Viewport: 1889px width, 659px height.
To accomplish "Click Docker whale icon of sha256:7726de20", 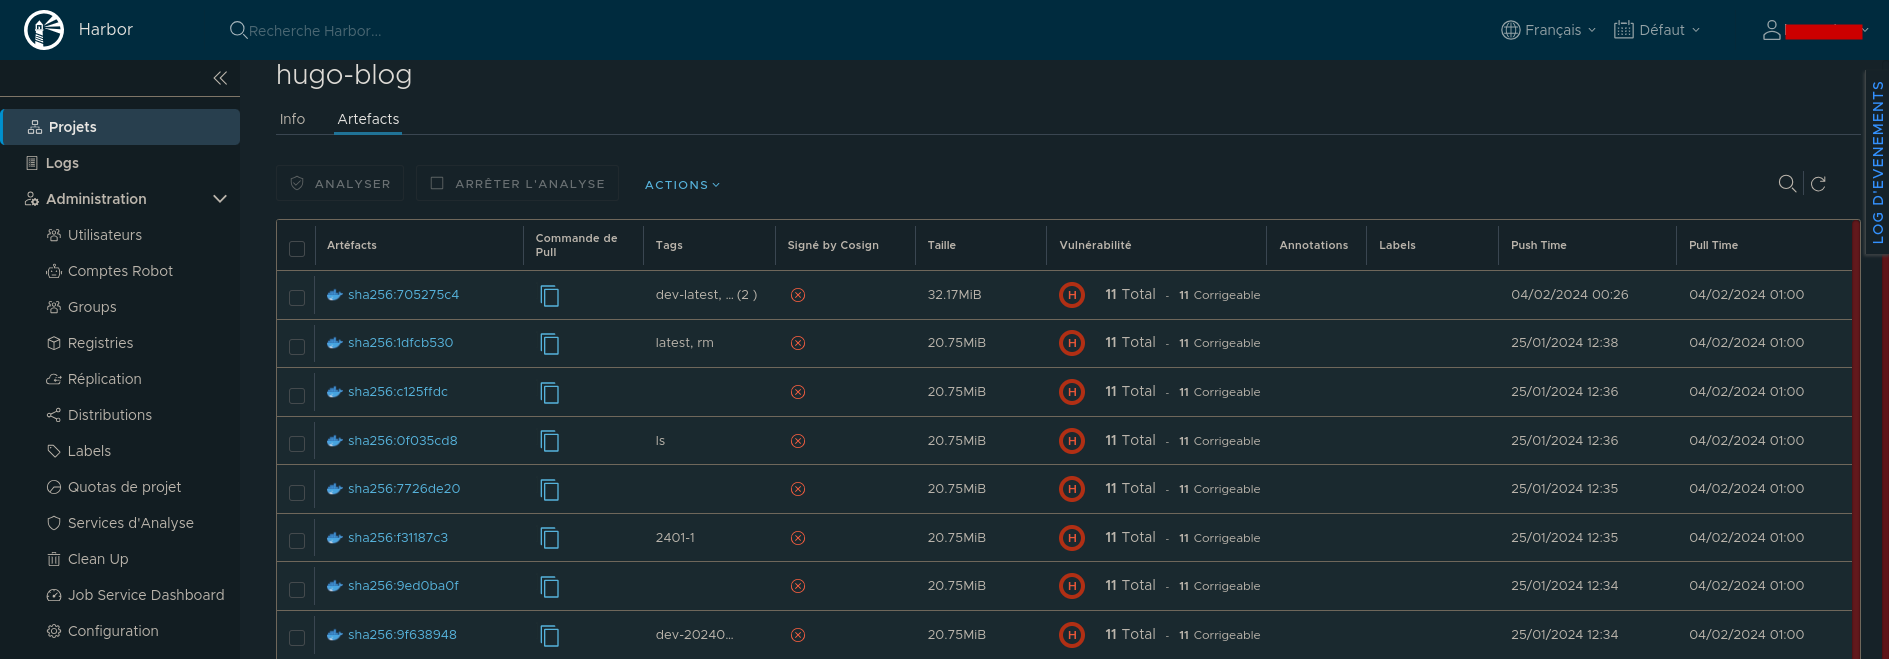I will click(335, 489).
